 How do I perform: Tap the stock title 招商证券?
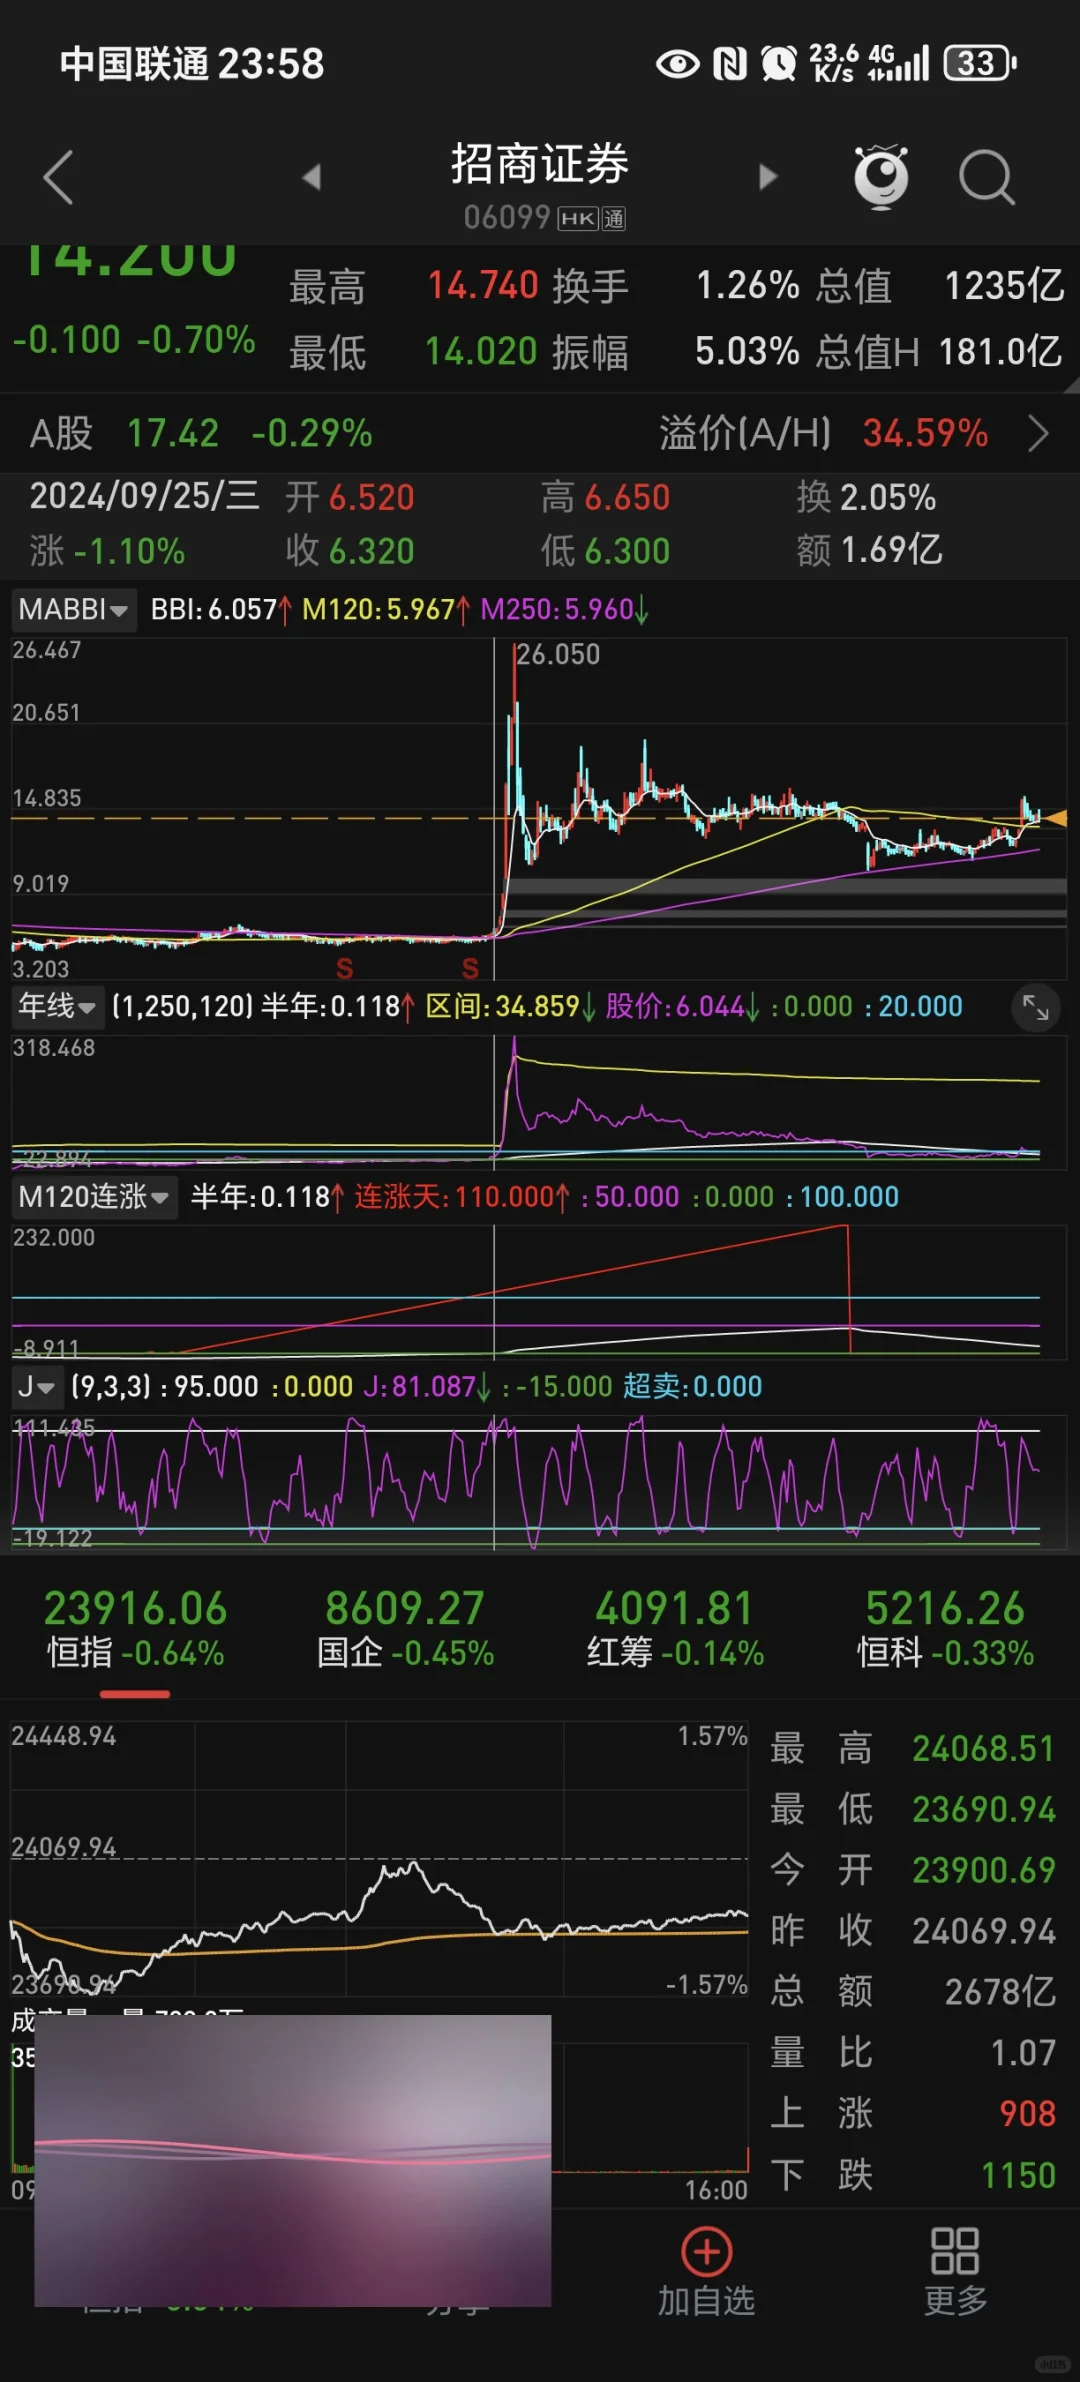point(540,163)
